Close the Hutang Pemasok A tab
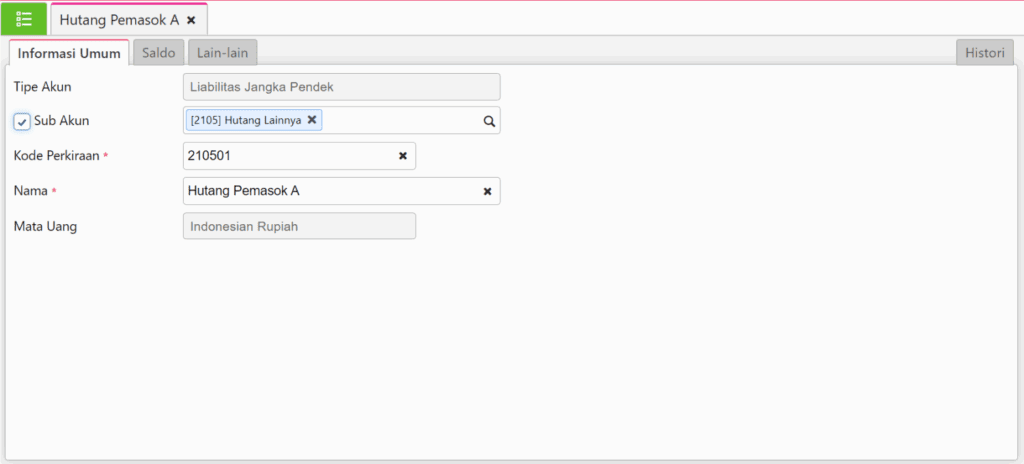The height and width of the screenshot is (464, 1024). tap(191, 20)
